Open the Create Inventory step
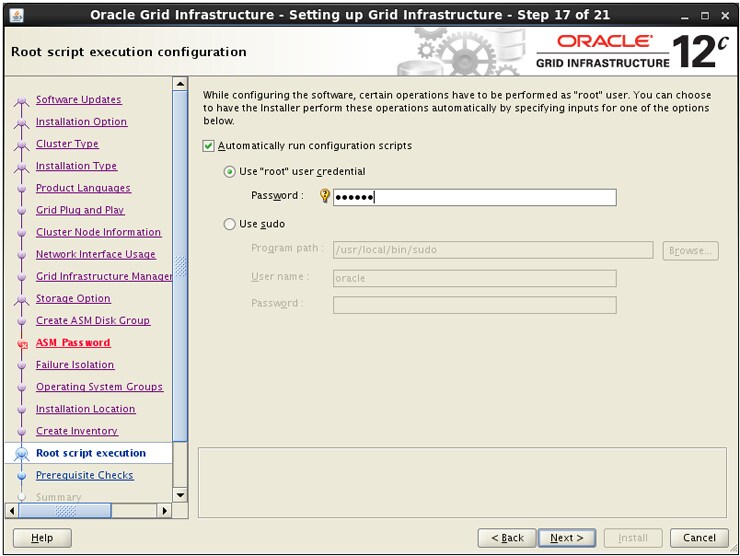The height and width of the screenshot is (556, 740). (x=77, y=432)
